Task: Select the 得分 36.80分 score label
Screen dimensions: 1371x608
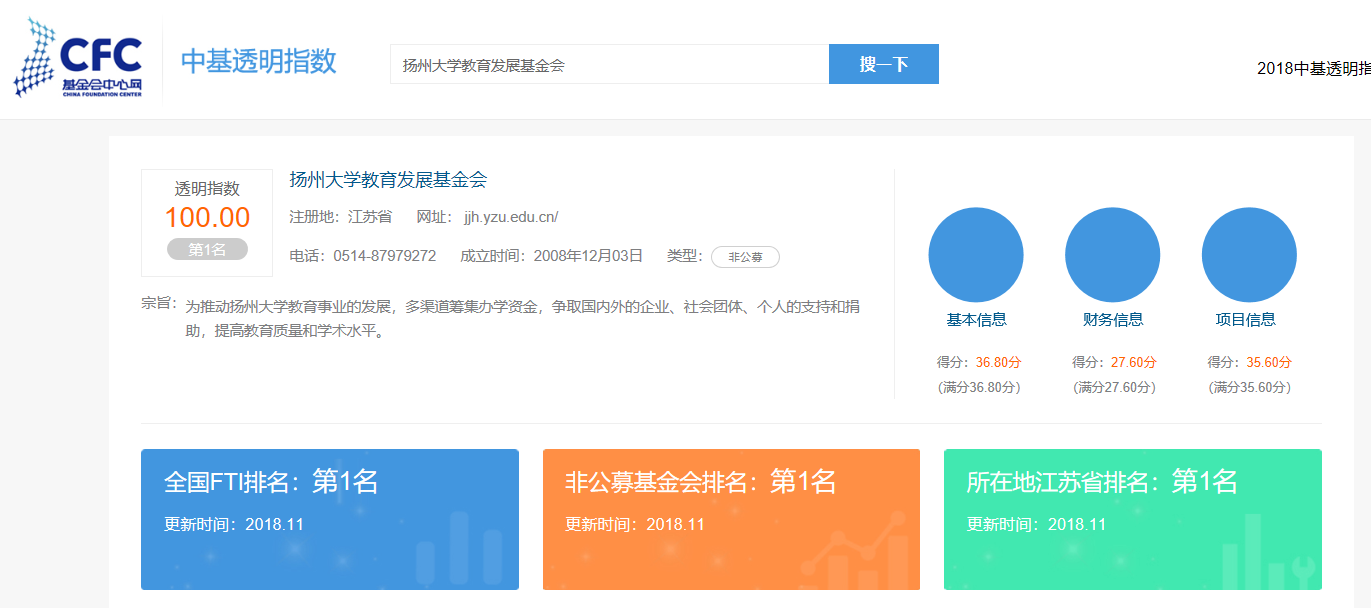Action: coord(975,362)
